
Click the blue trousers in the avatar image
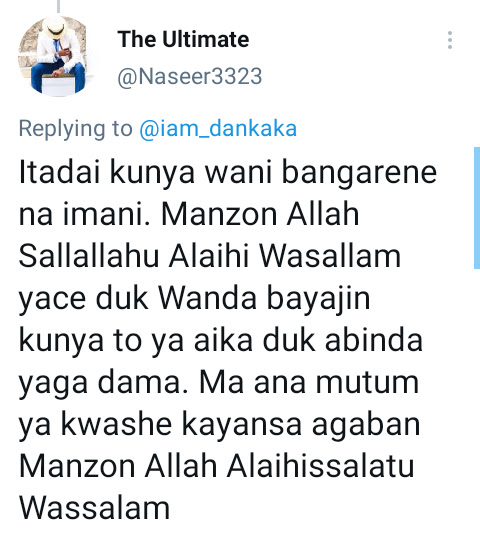[x=58, y=77]
